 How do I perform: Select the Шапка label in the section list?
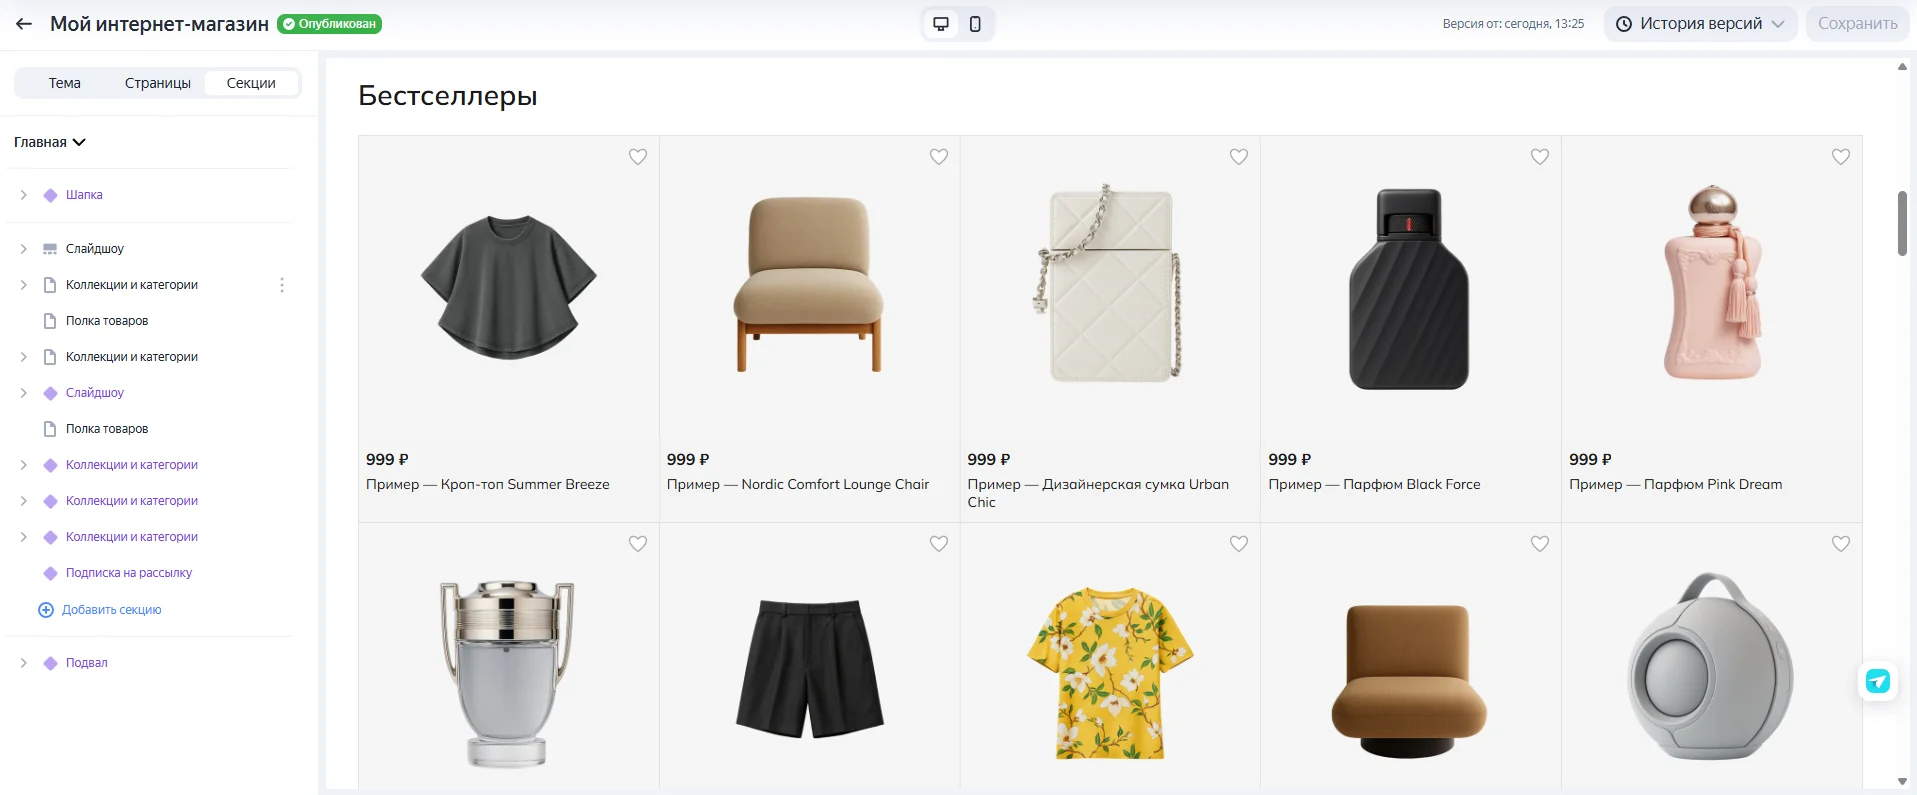pos(84,195)
